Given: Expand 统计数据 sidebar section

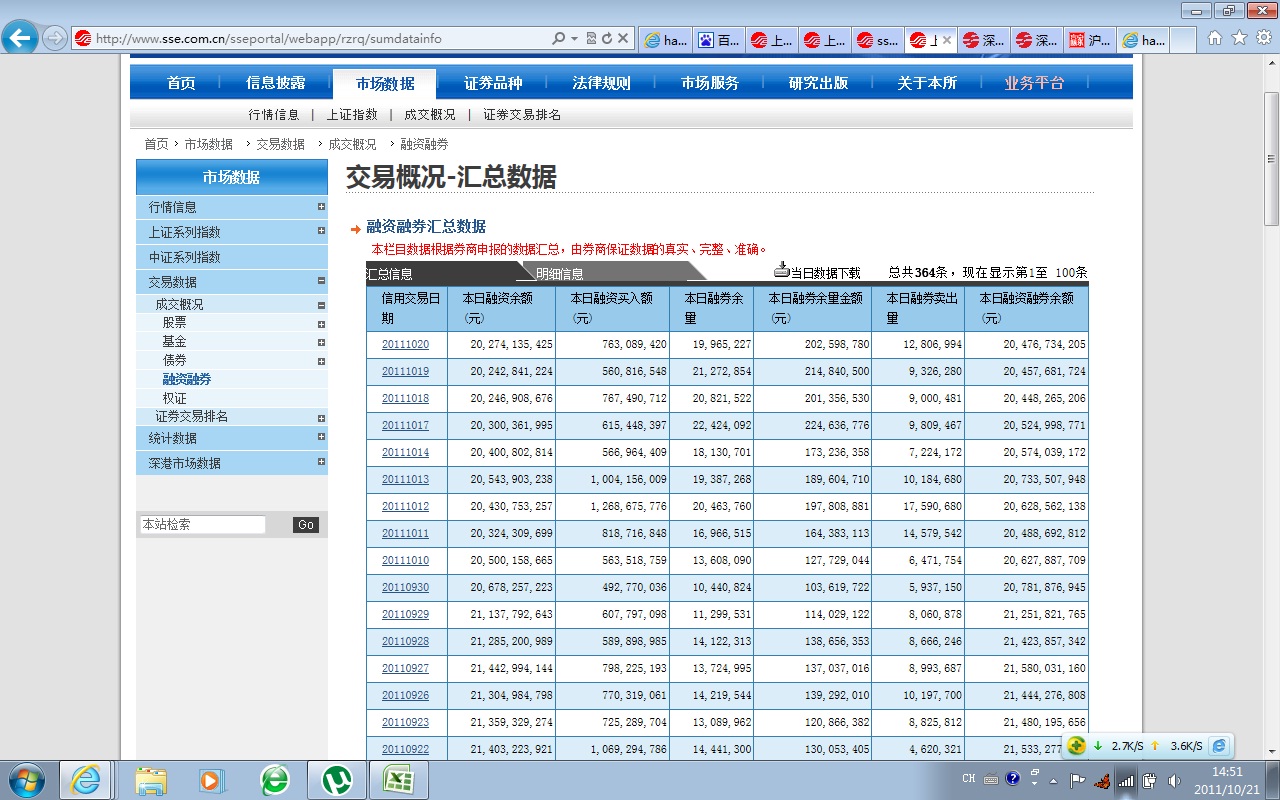Looking at the screenshot, I should (321, 437).
